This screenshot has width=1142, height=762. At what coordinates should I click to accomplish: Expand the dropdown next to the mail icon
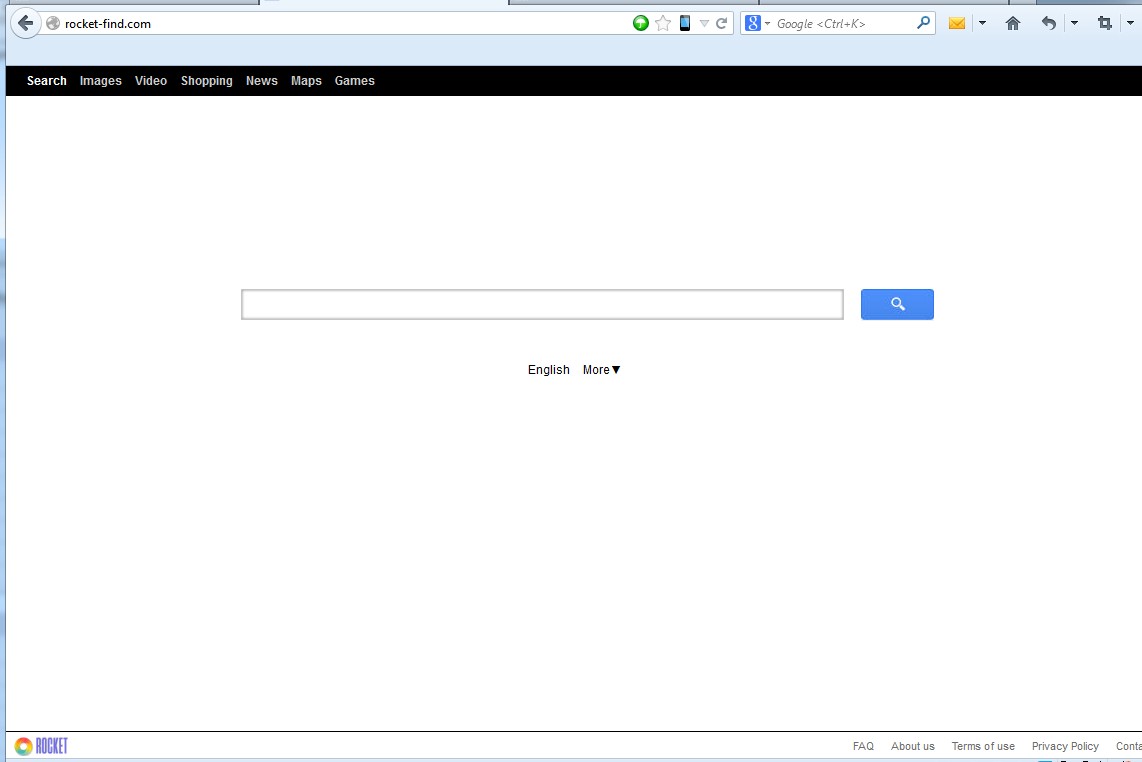(x=982, y=23)
